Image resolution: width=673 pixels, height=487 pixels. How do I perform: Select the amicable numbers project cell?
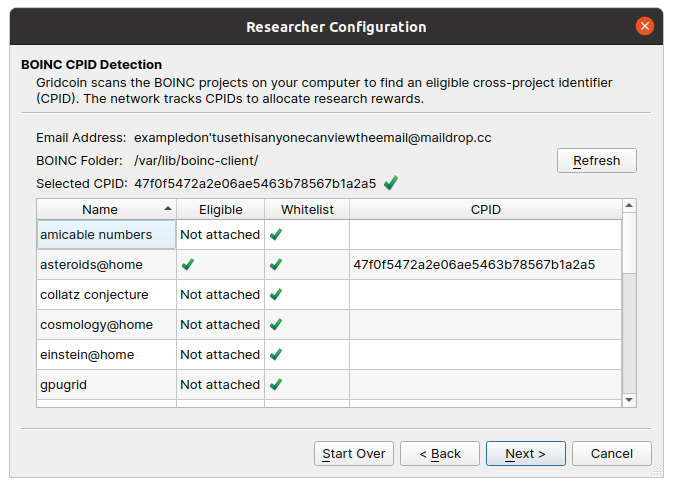(106, 234)
